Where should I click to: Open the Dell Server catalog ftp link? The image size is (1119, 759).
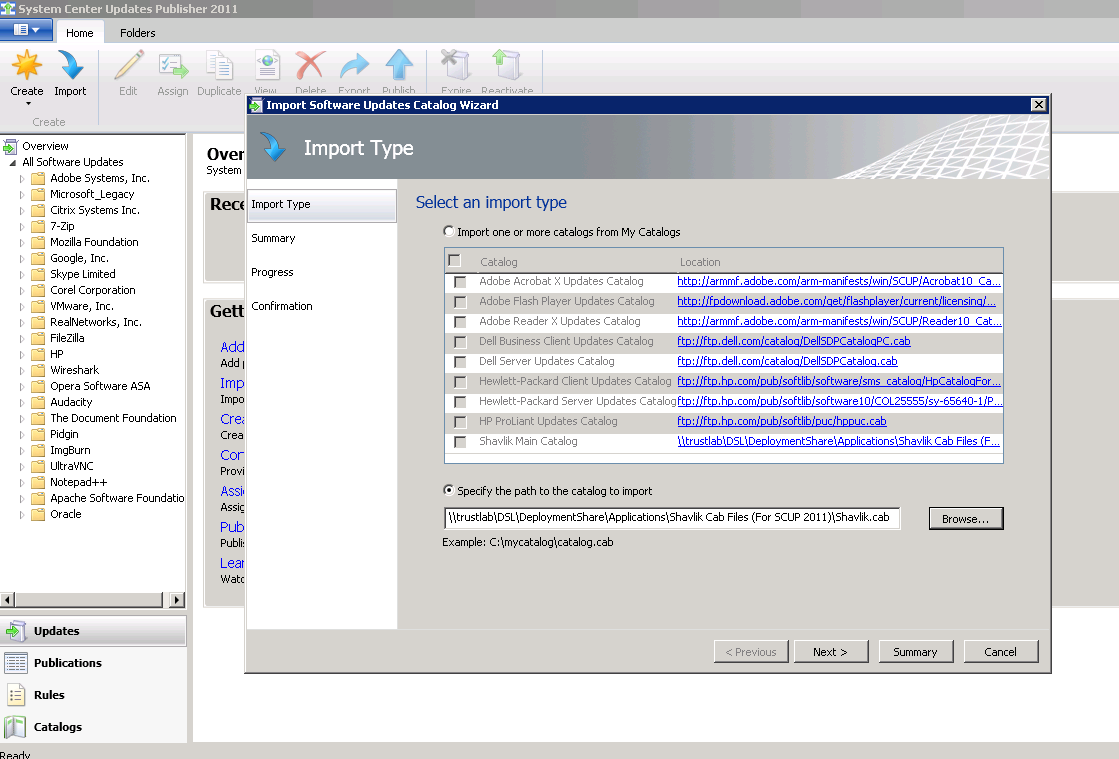coord(787,361)
